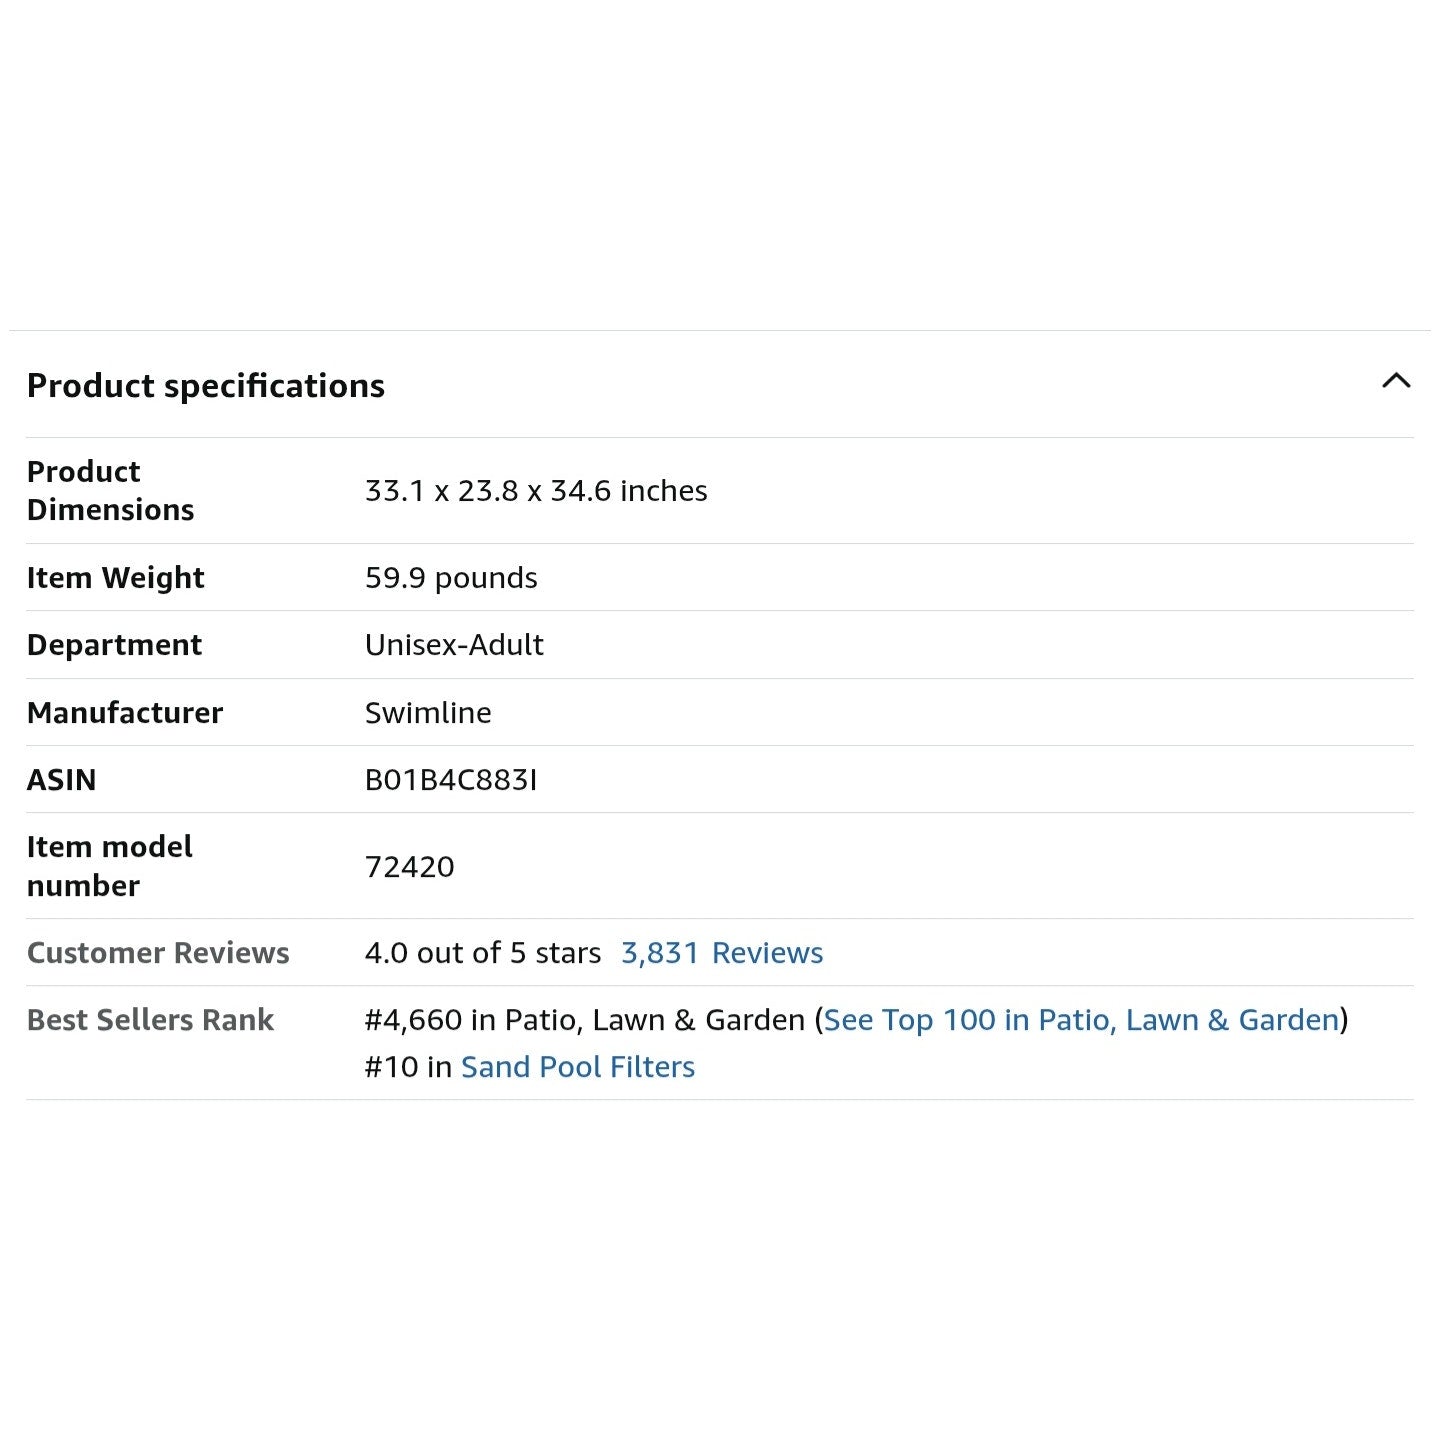
Task: Collapse the Product specifications chevron
Action: pos(1396,380)
